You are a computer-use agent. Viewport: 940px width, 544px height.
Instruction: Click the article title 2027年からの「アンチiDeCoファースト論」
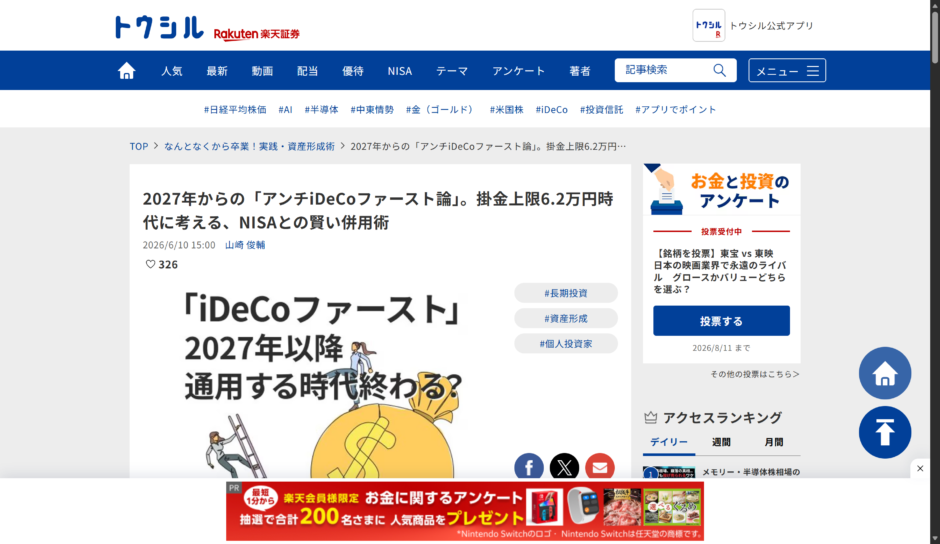point(378,211)
